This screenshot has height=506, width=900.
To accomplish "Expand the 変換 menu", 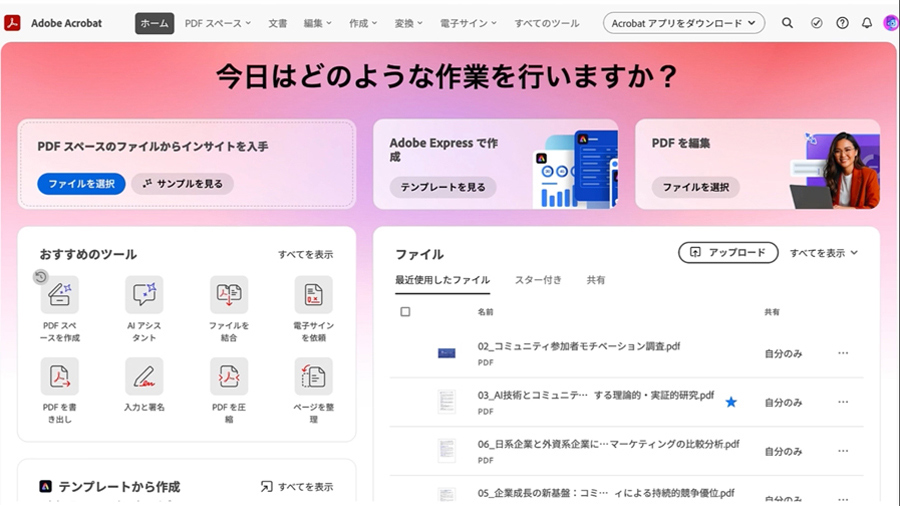I will [x=408, y=23].
